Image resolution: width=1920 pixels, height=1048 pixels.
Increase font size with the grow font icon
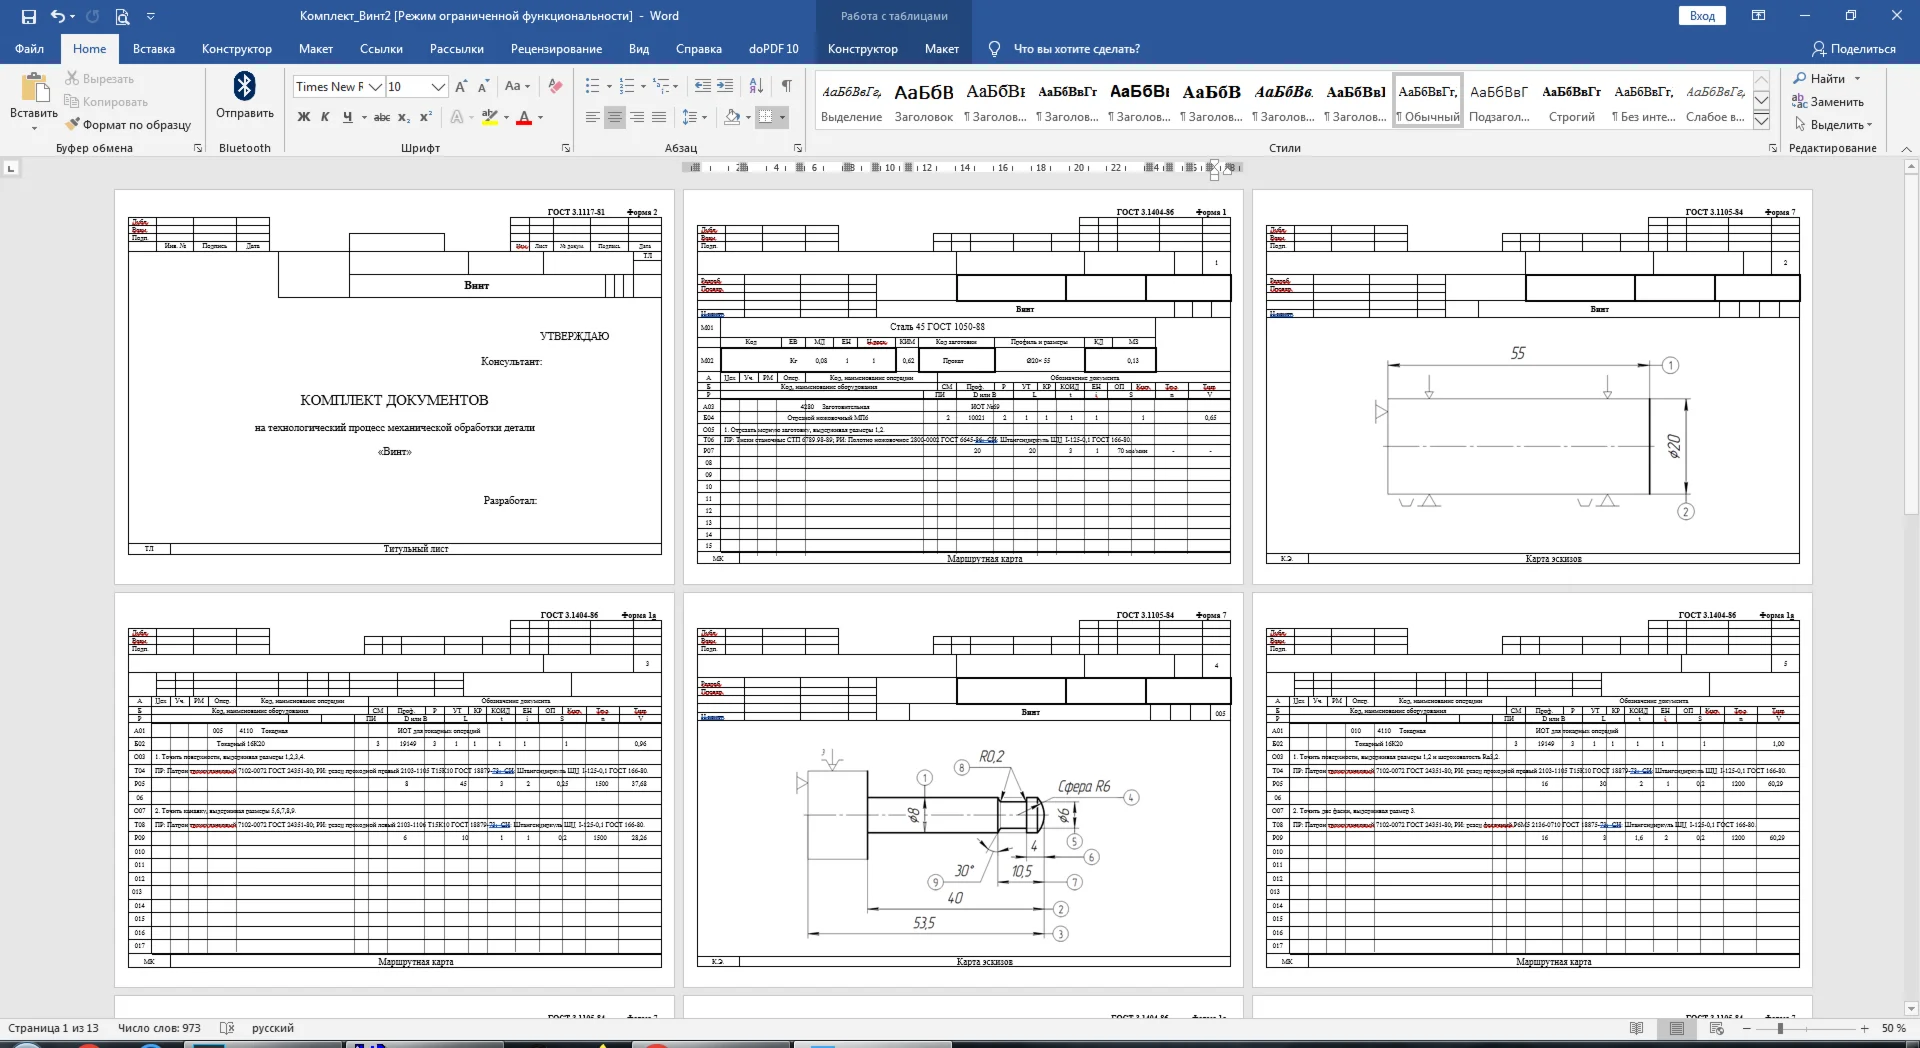tap(461, 87)
